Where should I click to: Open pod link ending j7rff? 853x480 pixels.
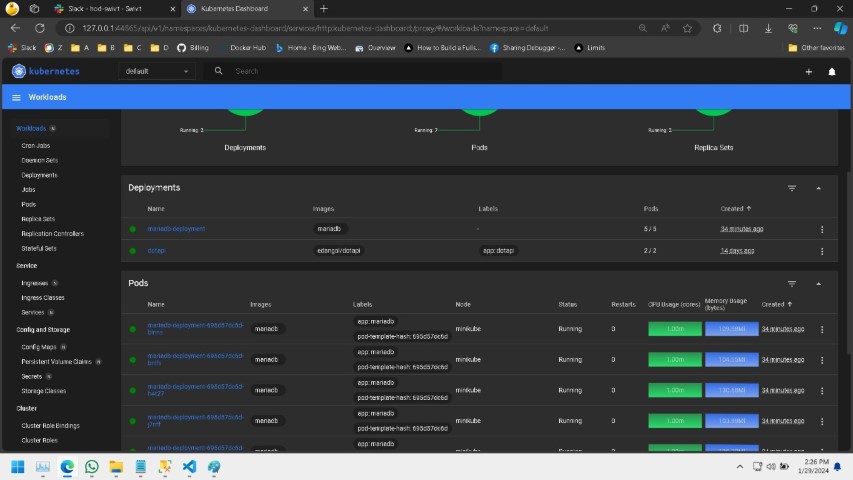tap(195, 420)
